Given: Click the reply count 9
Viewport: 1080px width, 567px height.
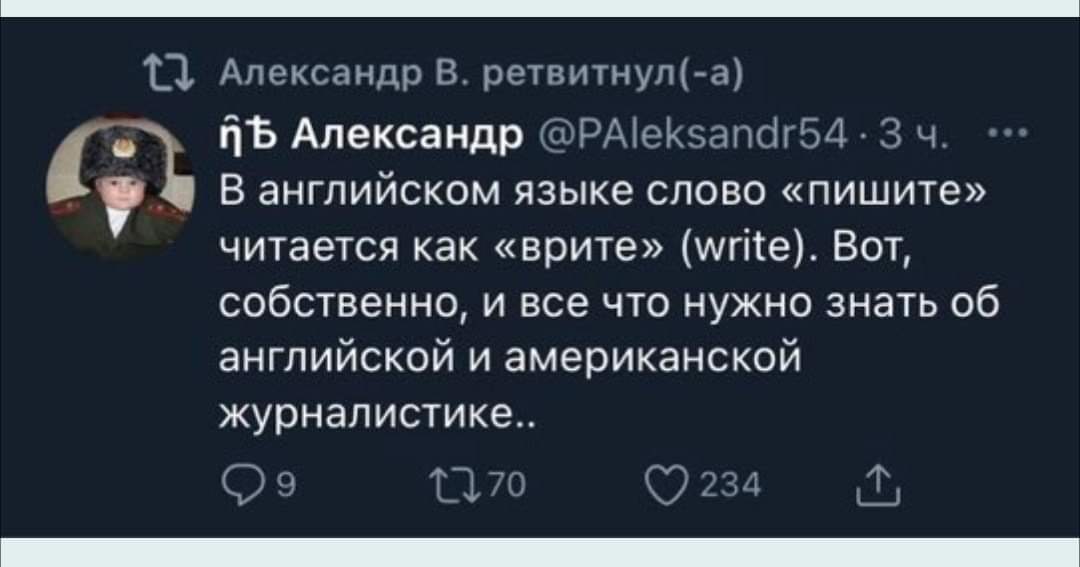Looking at the screenshot, I should [x=256, y=490].
